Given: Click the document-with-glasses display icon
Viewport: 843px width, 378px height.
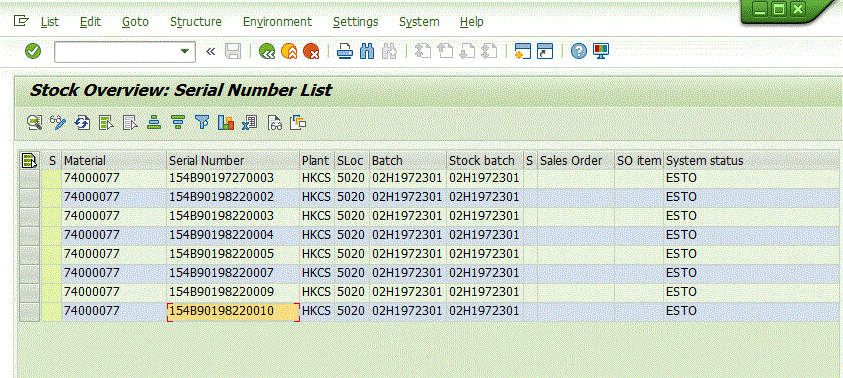Looking at the screenshot, I should click(275, 123).
